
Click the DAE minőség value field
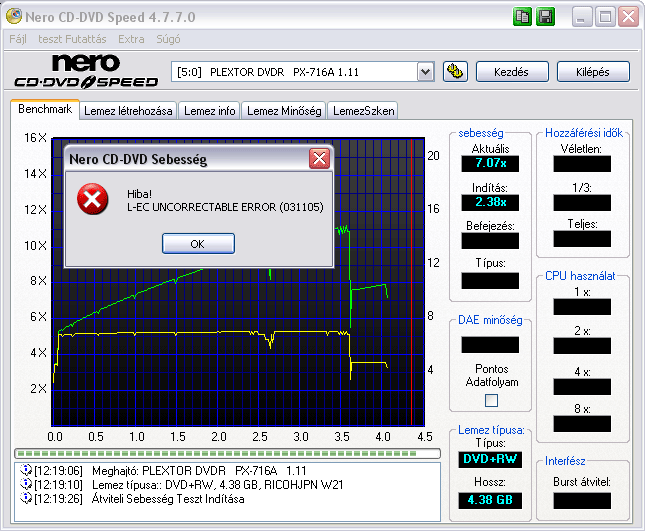(490, 345)
